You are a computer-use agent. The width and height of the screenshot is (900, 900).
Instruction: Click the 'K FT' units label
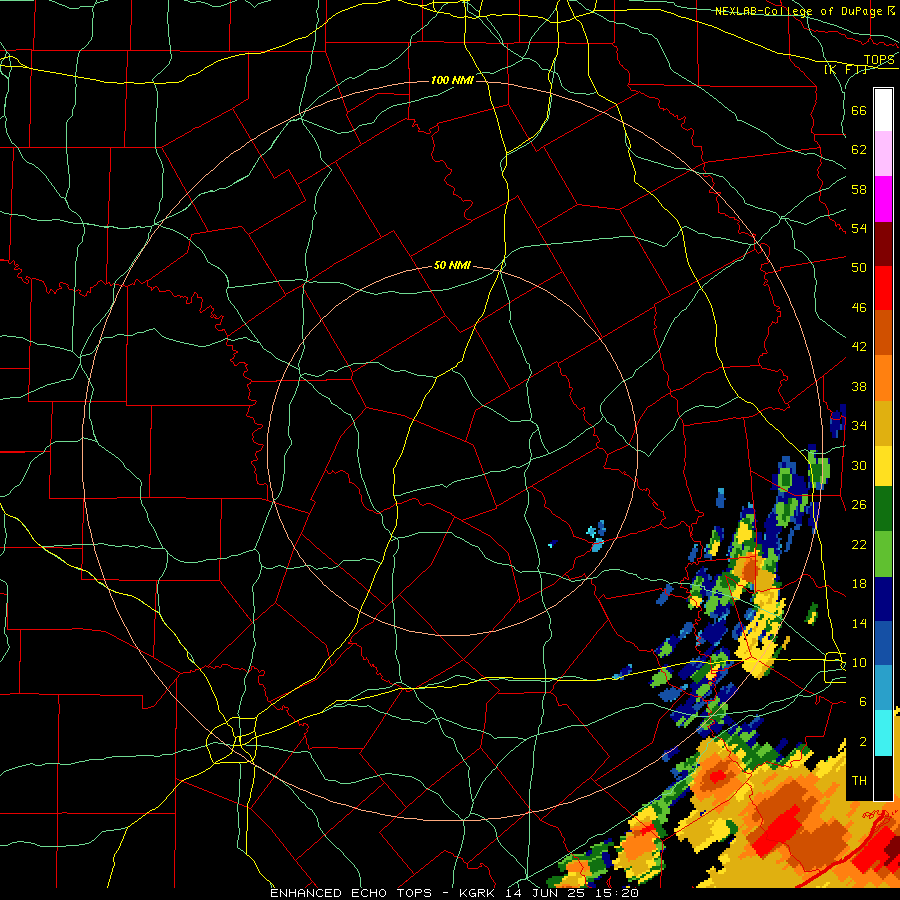pyautogui.click(x=845, y=70)
